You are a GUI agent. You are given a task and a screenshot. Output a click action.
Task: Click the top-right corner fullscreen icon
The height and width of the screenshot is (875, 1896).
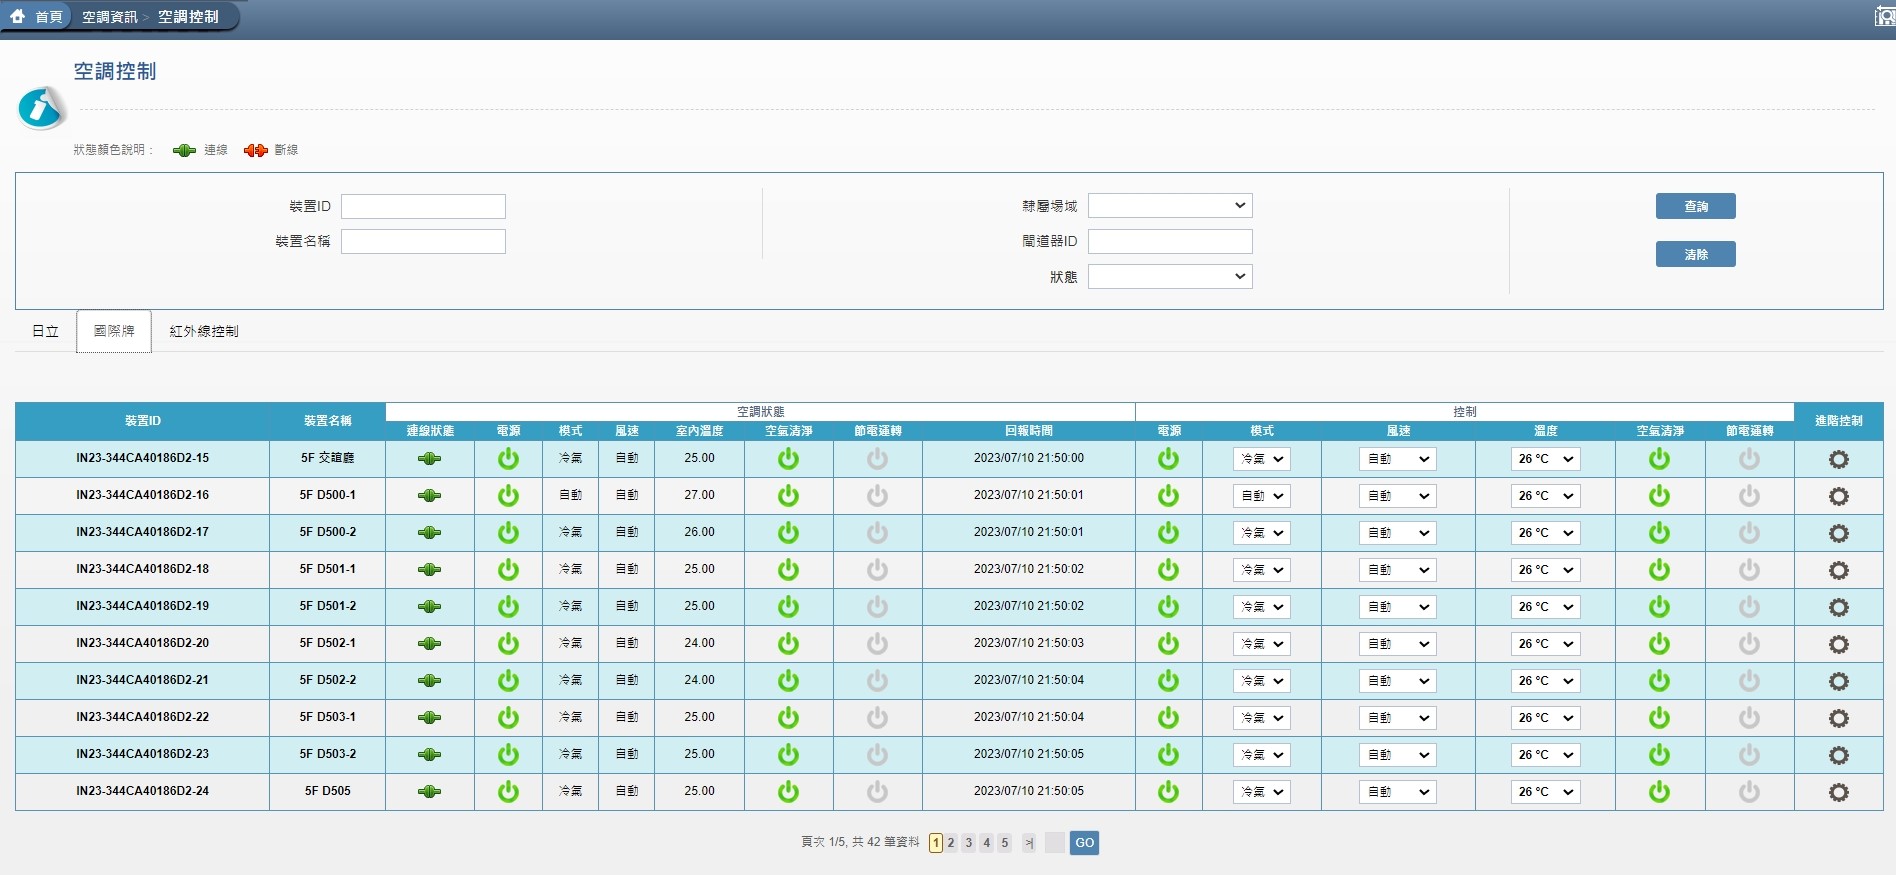coord(1885,16)
